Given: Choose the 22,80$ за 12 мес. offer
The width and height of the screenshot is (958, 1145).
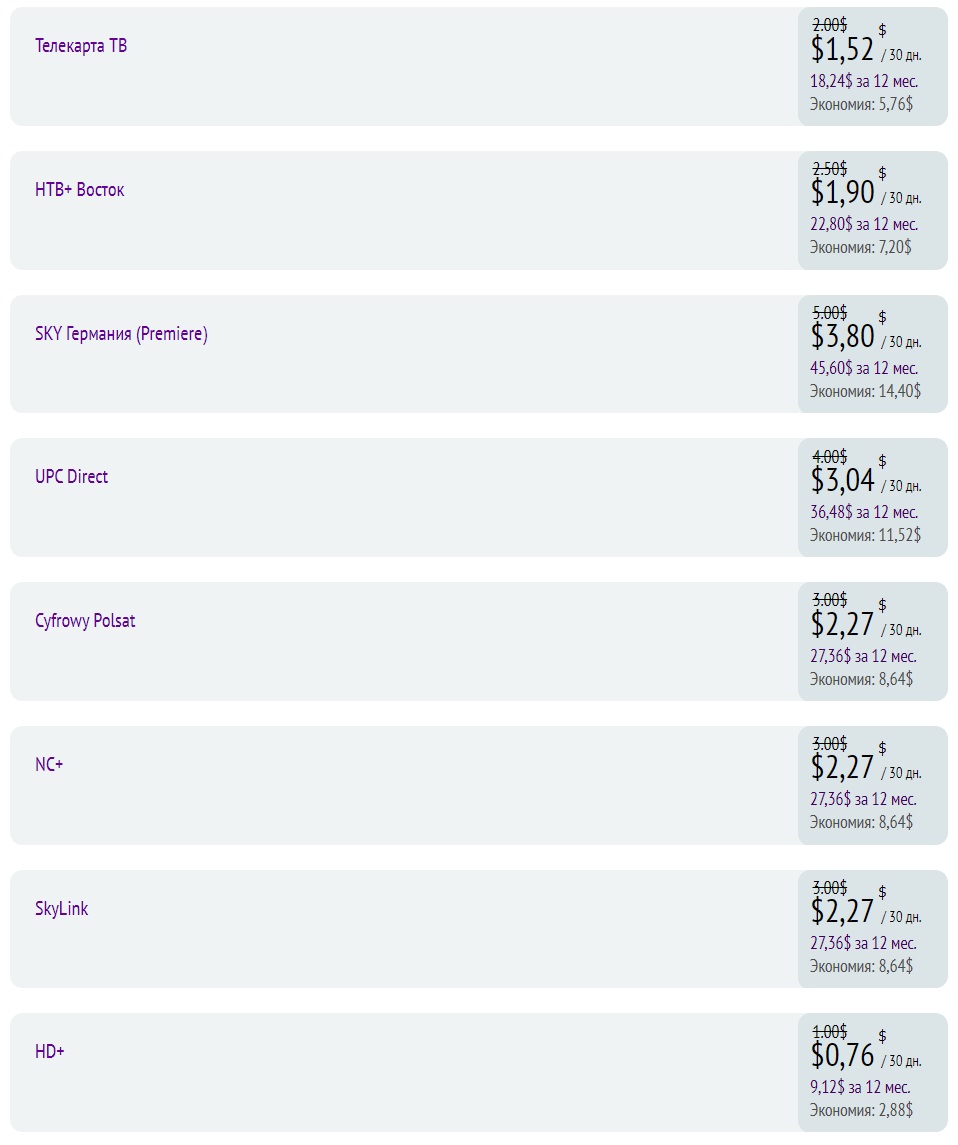Looking at the screenshot, I should 864,224.
